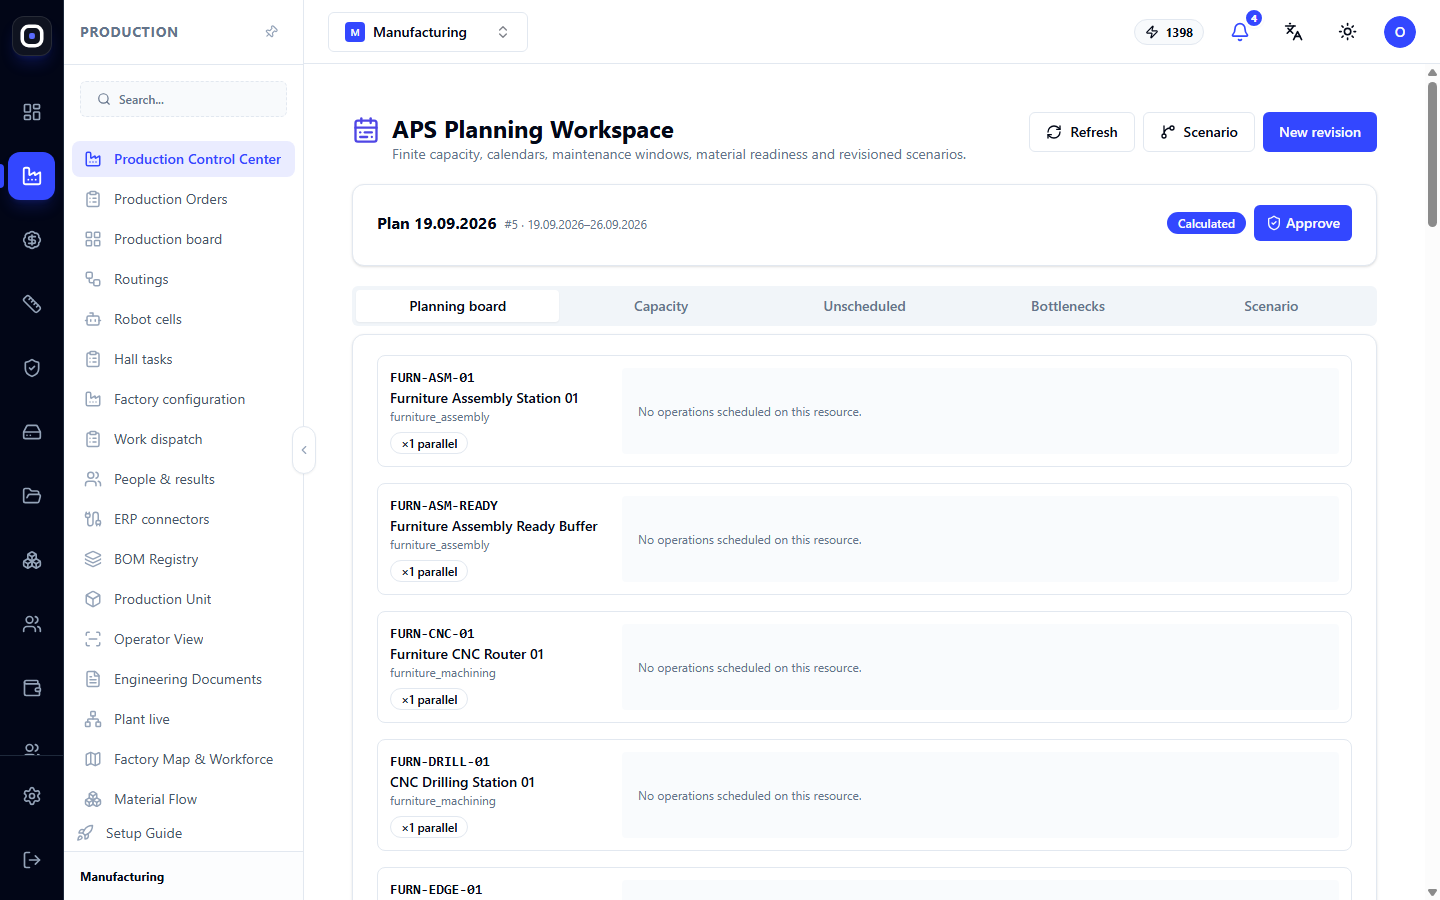Screen dimensions: 1440x900
Task: Open the user avatar O menu
Action: pyautogui.click(x=1400, y=32)
